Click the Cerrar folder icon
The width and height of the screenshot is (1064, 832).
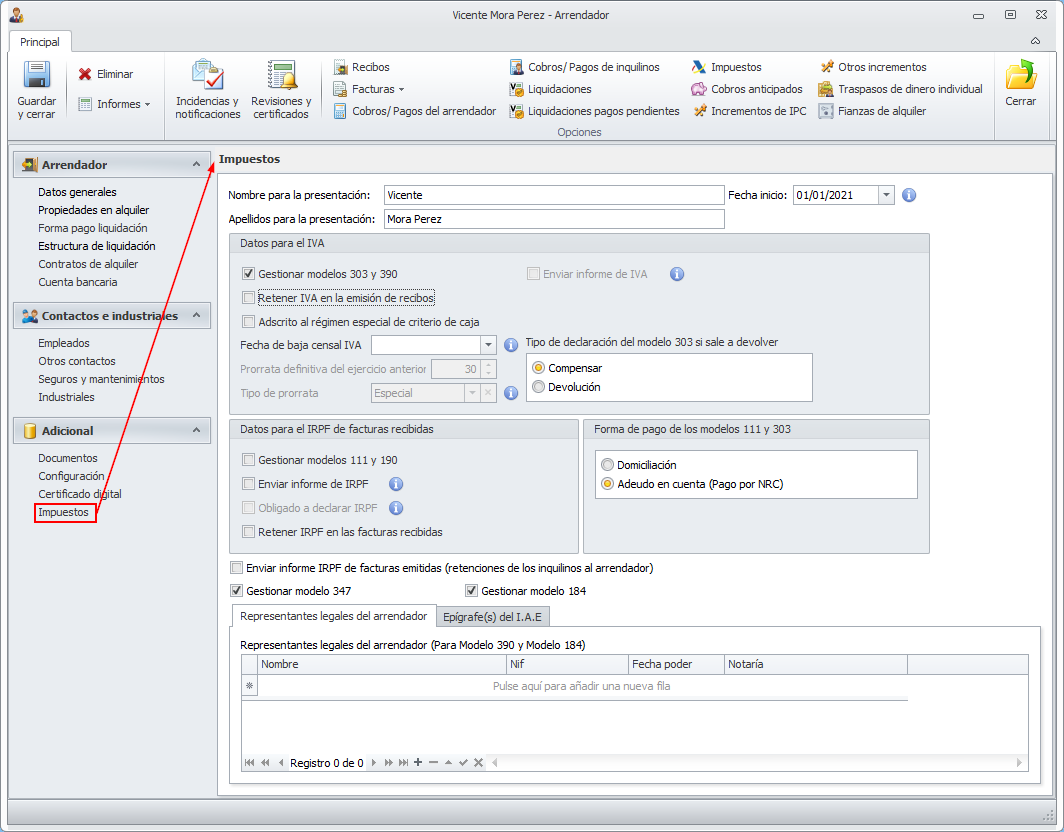1021,75
